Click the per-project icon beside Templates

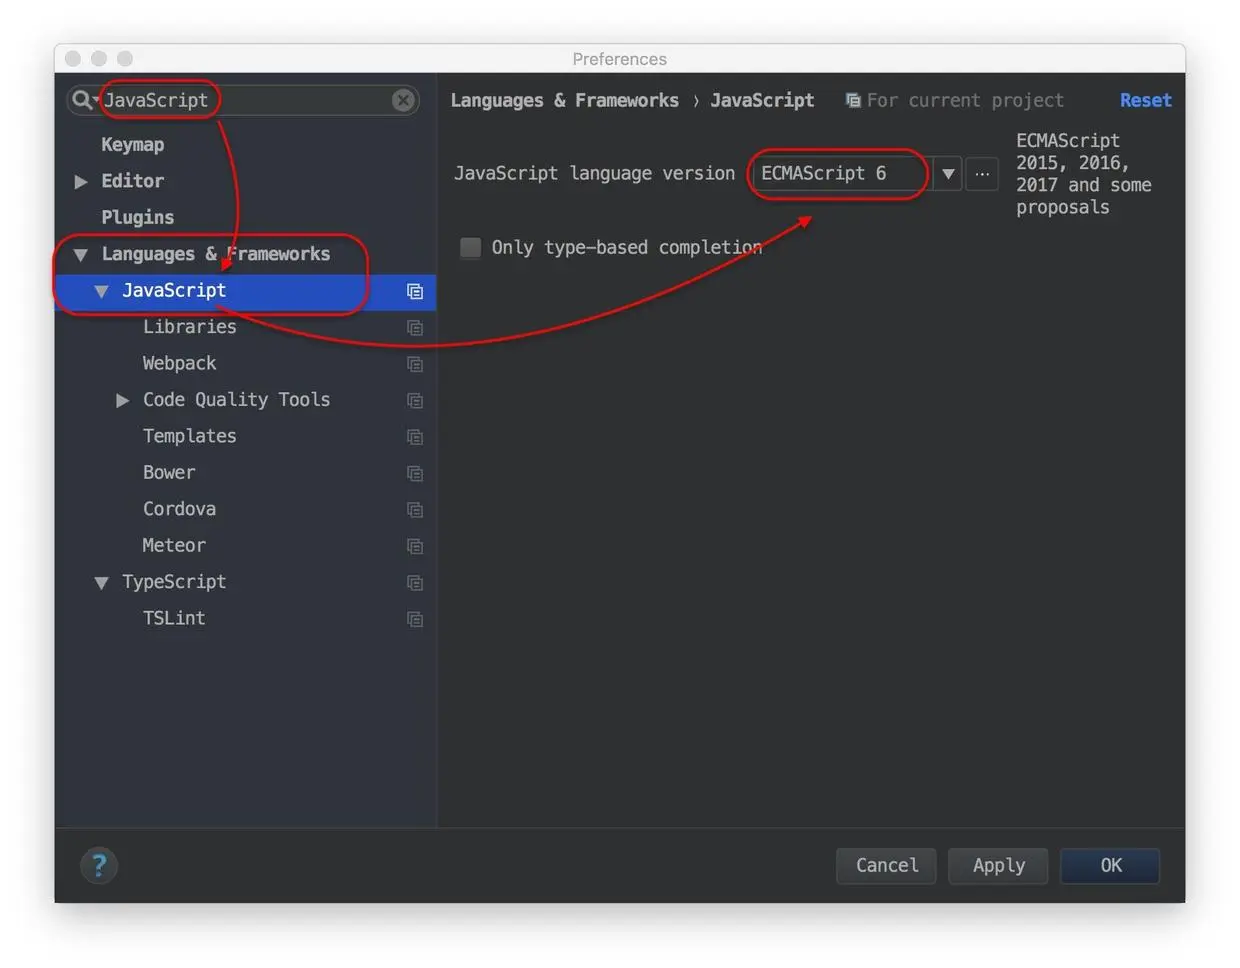click(x=415, y=436)
